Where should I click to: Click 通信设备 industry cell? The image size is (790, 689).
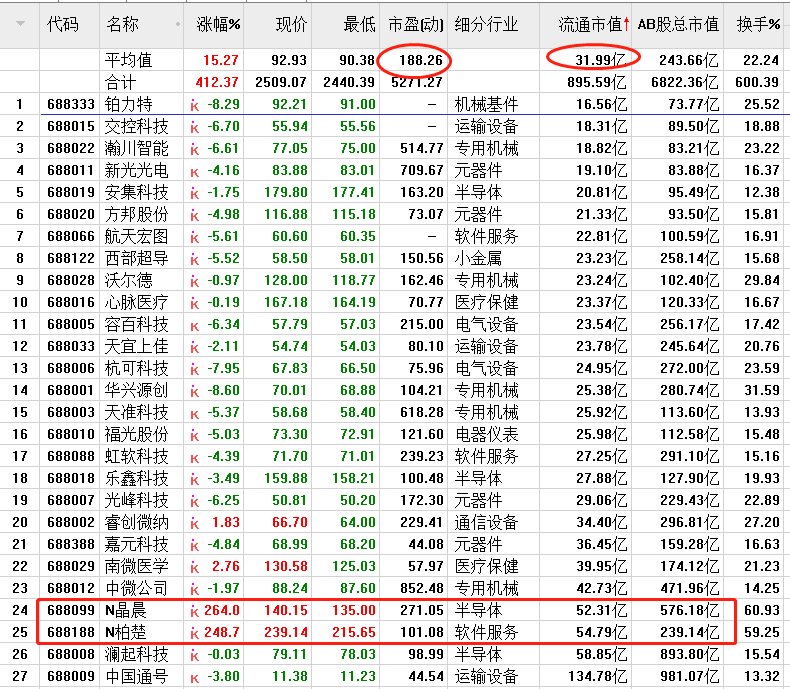click(486, 522)
